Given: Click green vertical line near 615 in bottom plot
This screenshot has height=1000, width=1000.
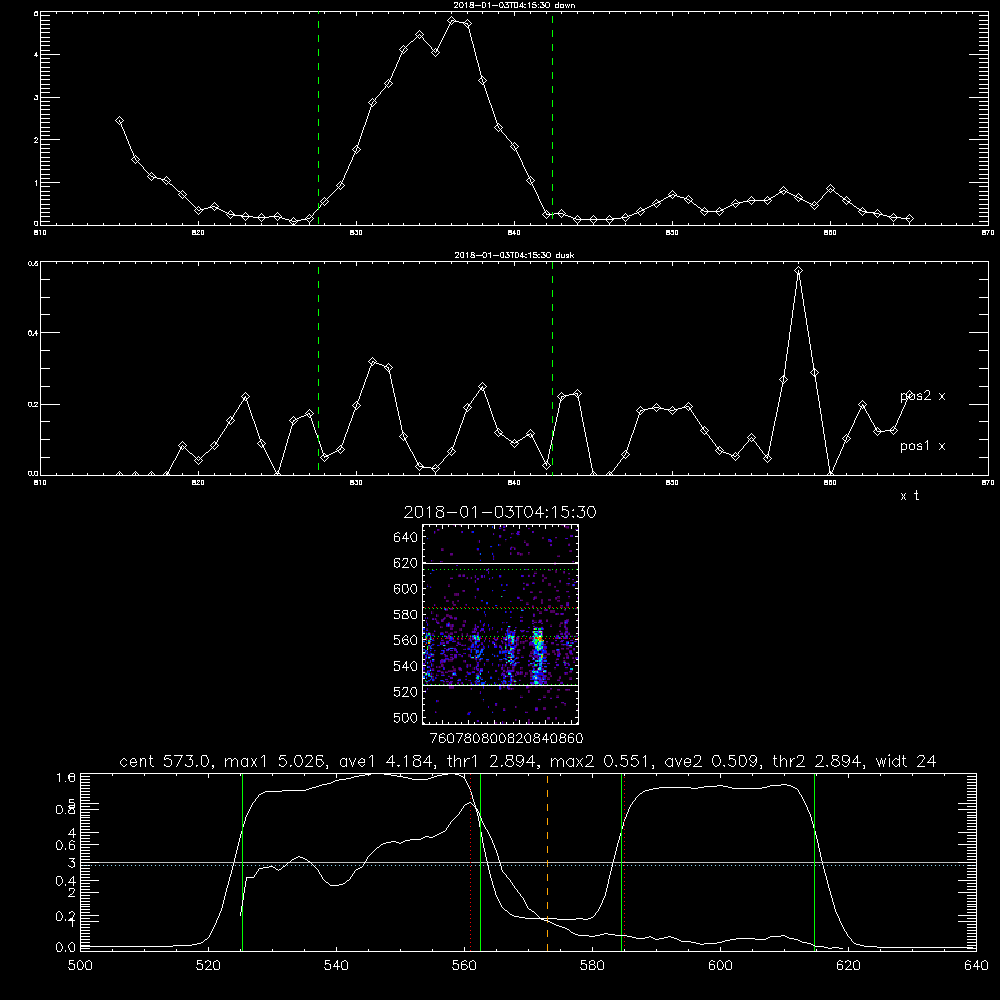Looking at the screenshot, I should coord(814,862).
